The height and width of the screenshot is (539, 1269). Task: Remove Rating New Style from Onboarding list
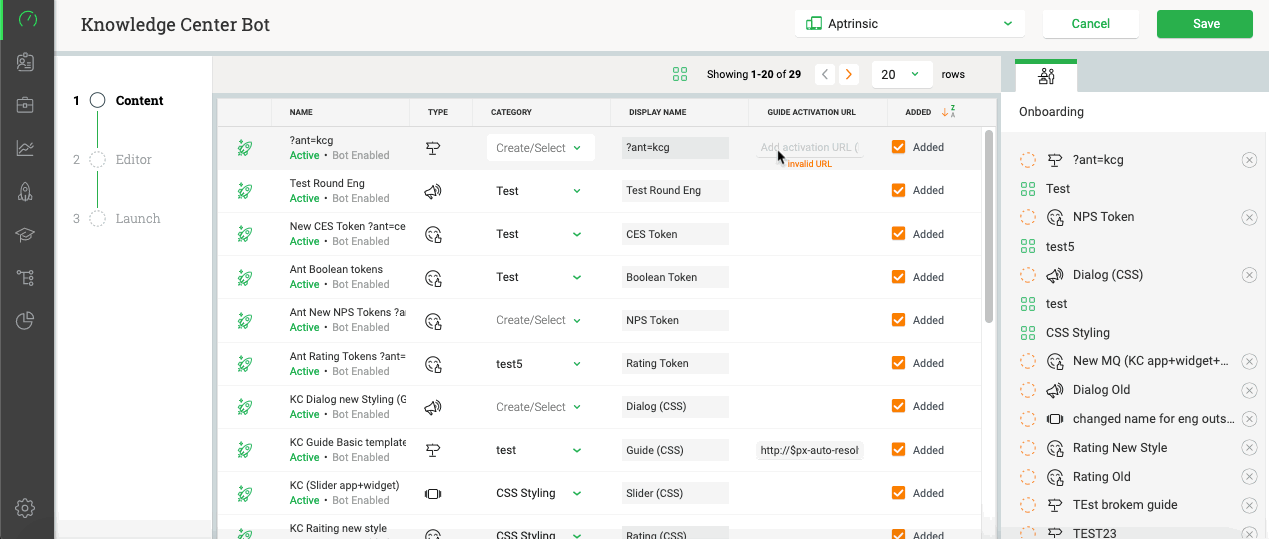click(1249, 448)
